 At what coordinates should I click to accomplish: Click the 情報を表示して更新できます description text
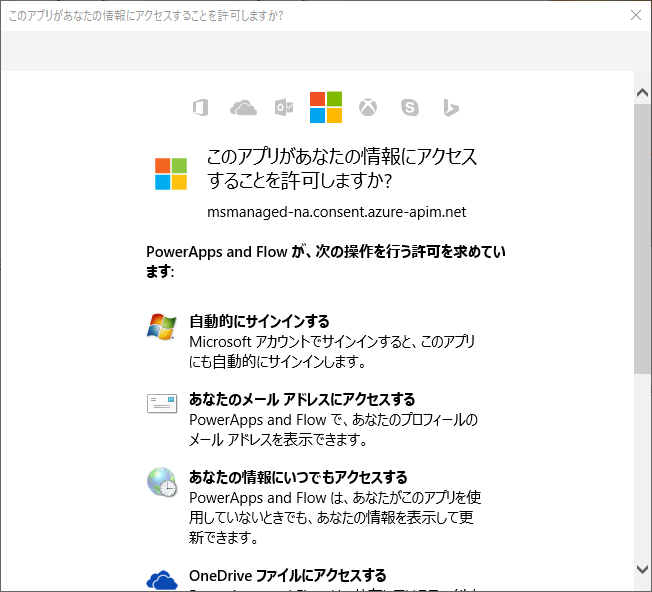(x=335, y=518)
